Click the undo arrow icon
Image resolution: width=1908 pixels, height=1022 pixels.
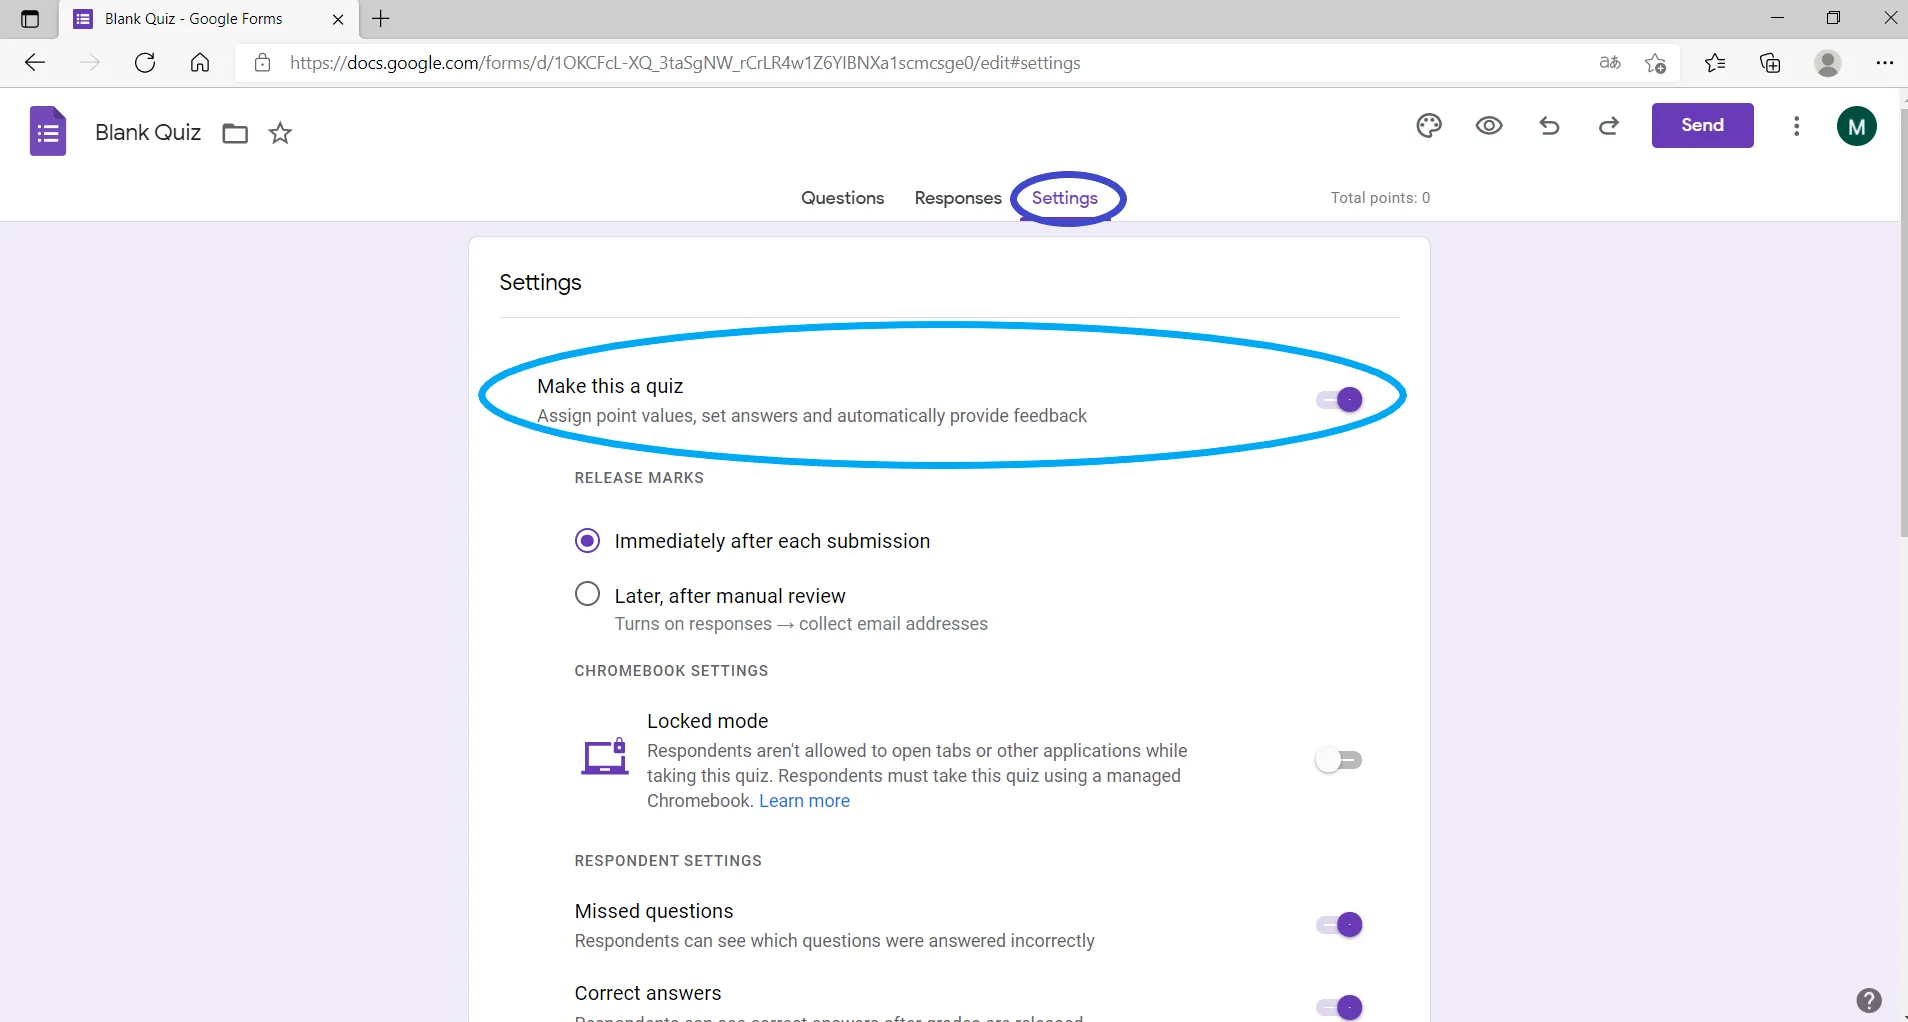pos(1549,126)
